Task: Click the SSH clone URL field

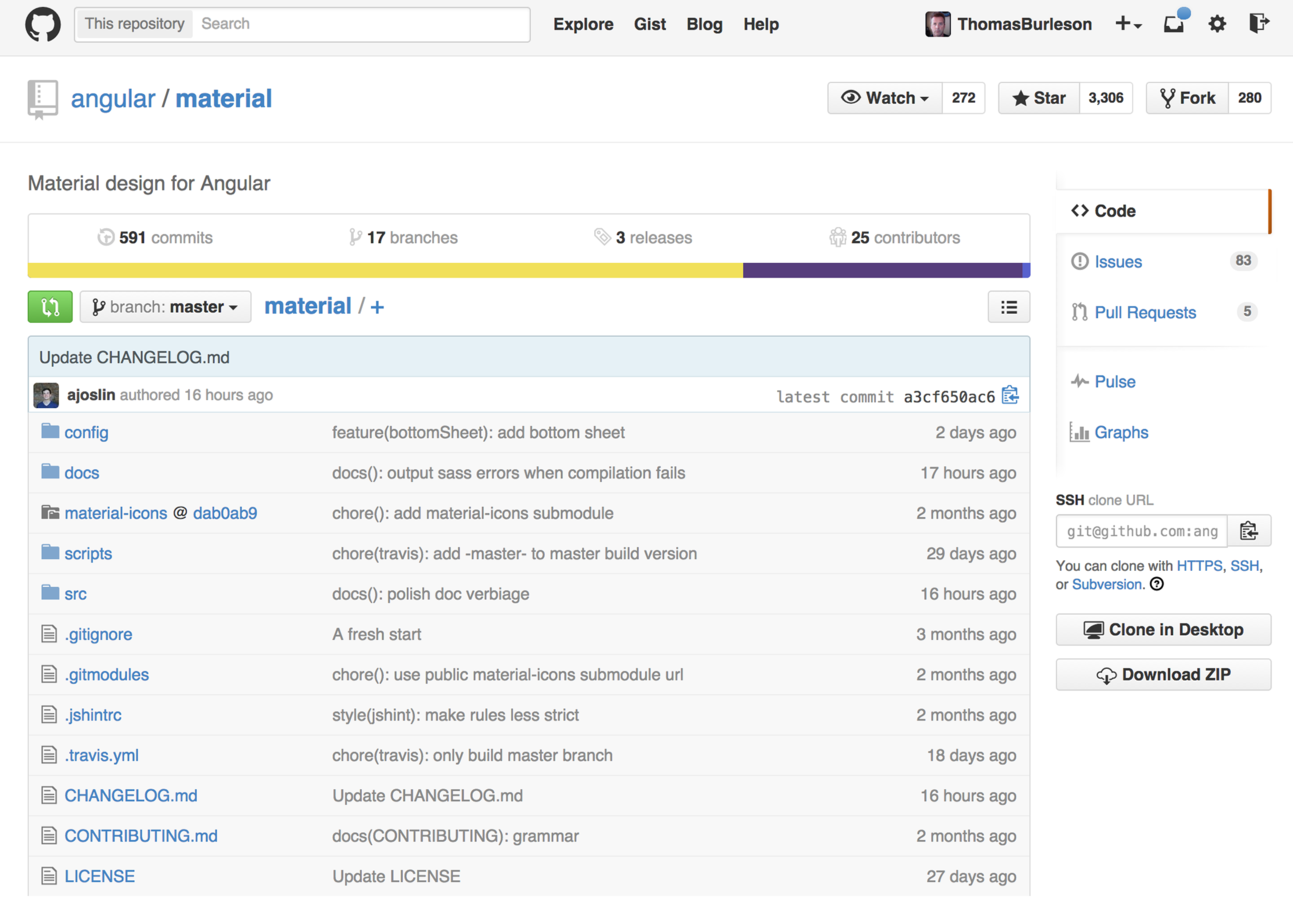Action: [x=1141, y=531]
